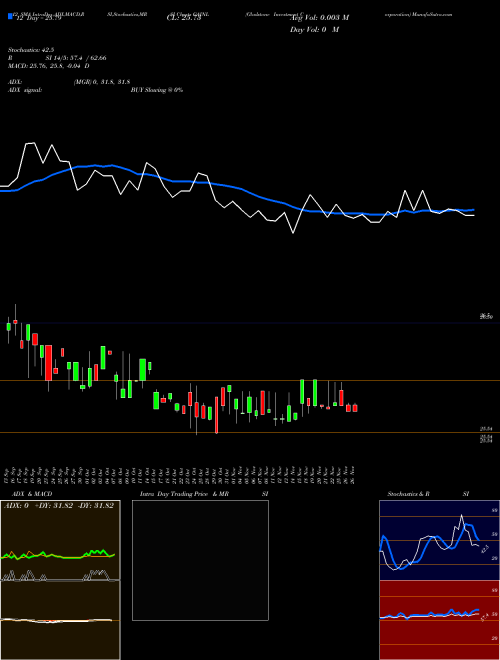
Task: Click the 'CL: 25.73' closing price text
Action: click(184, 18)
